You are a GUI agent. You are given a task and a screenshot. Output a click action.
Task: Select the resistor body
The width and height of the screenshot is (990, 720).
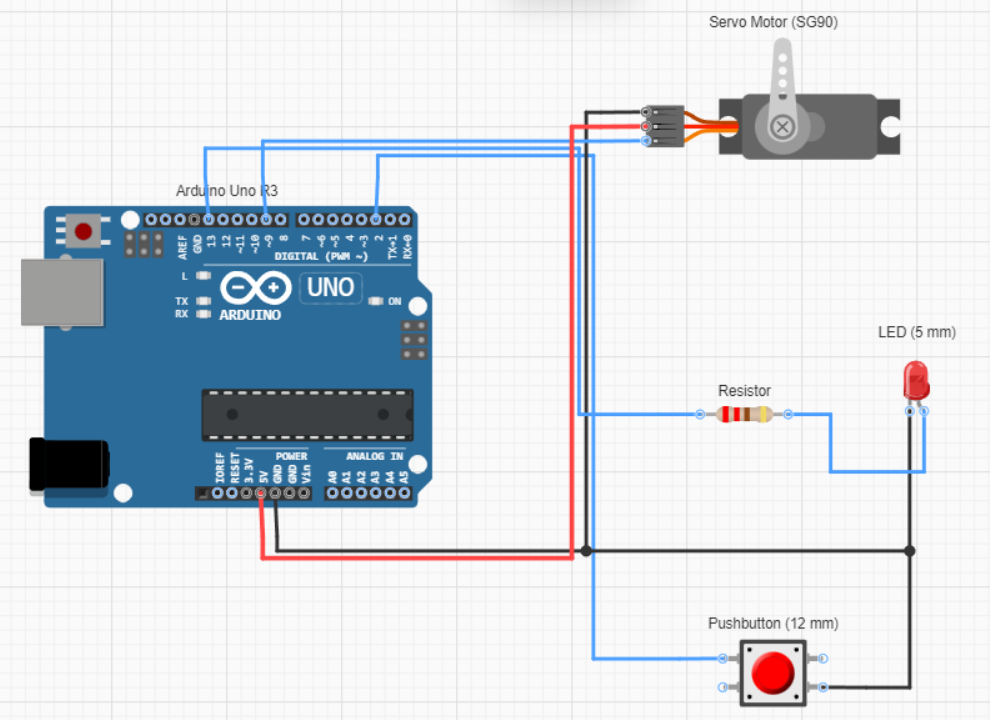744,414
